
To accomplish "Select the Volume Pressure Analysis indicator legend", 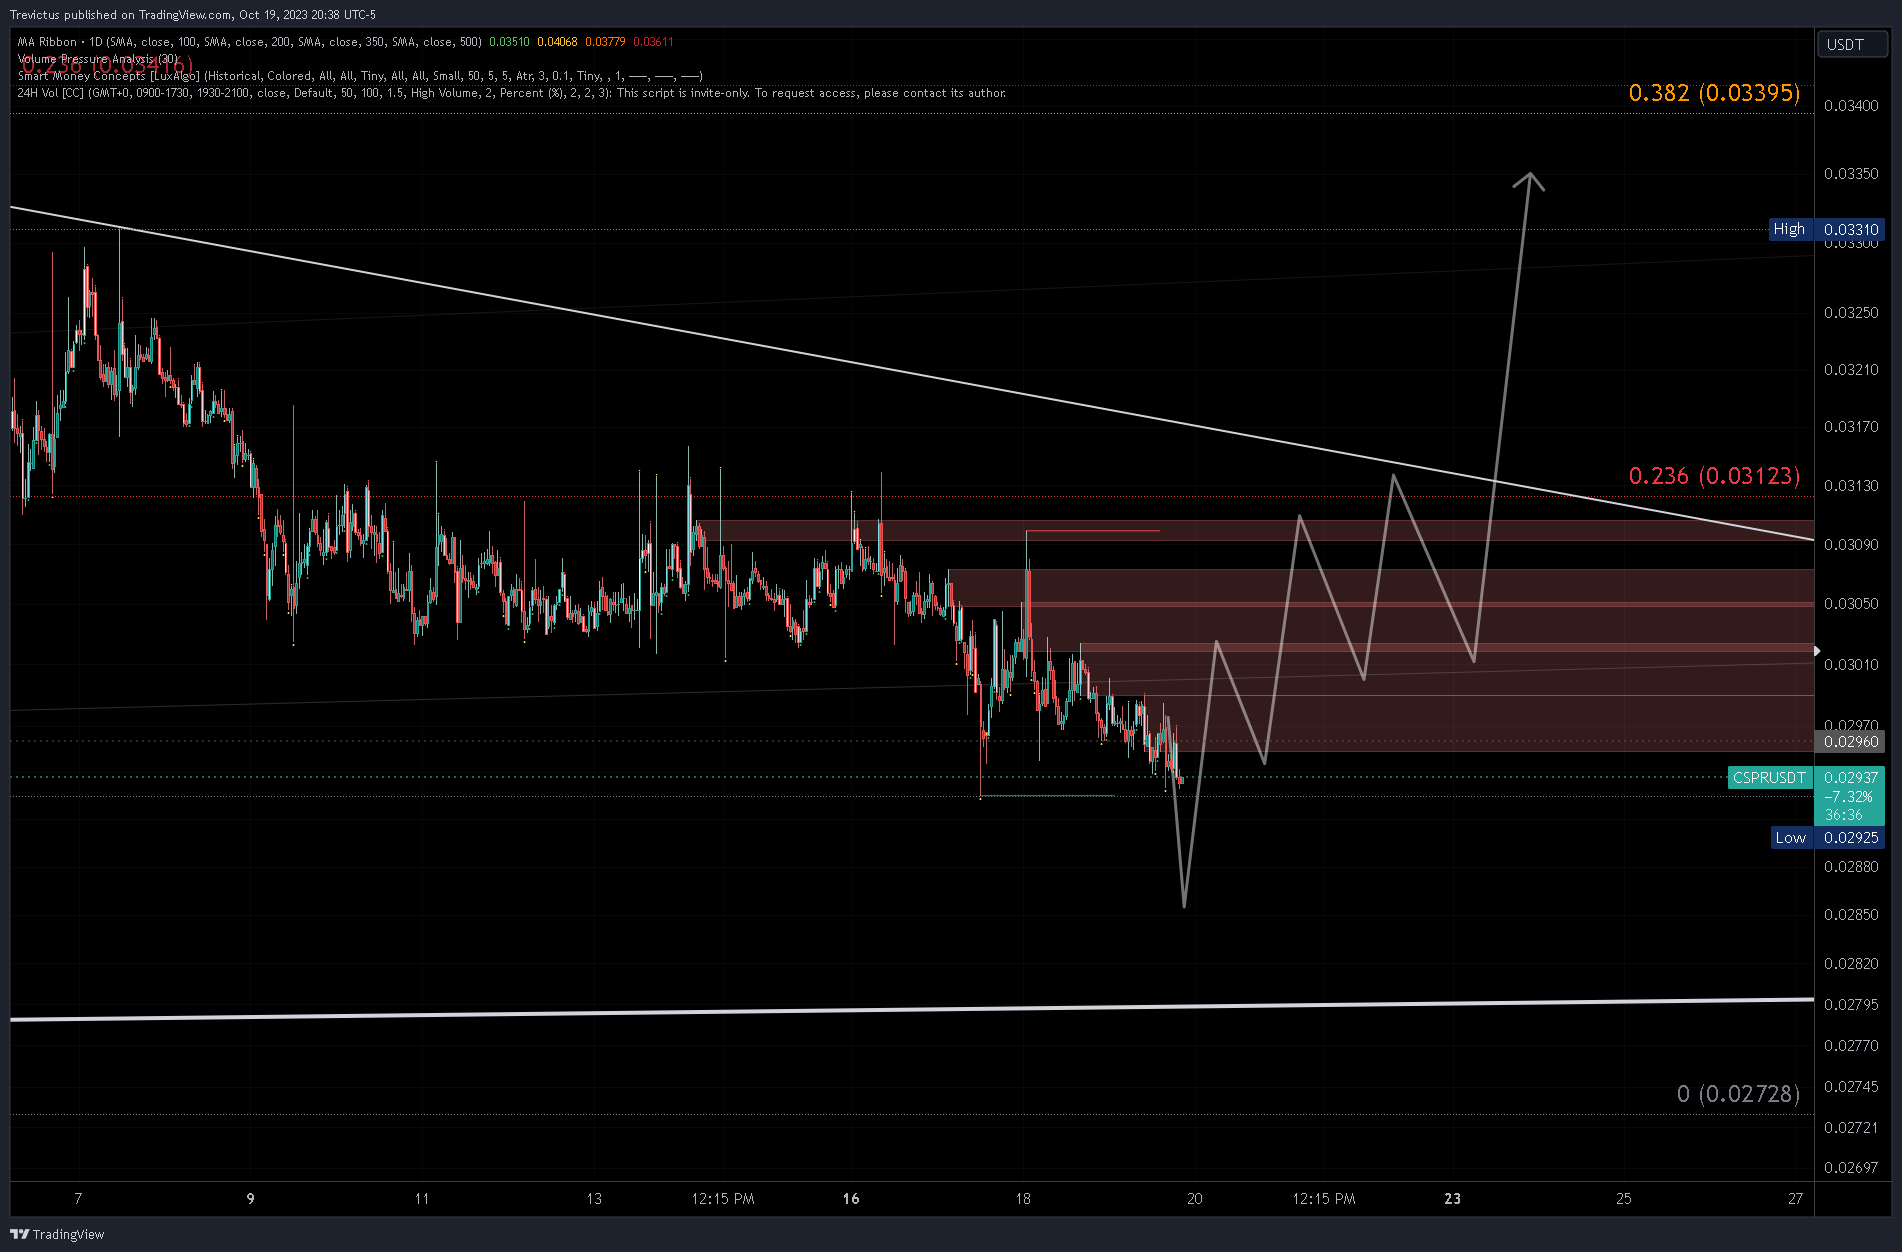I will click(98, 59).
